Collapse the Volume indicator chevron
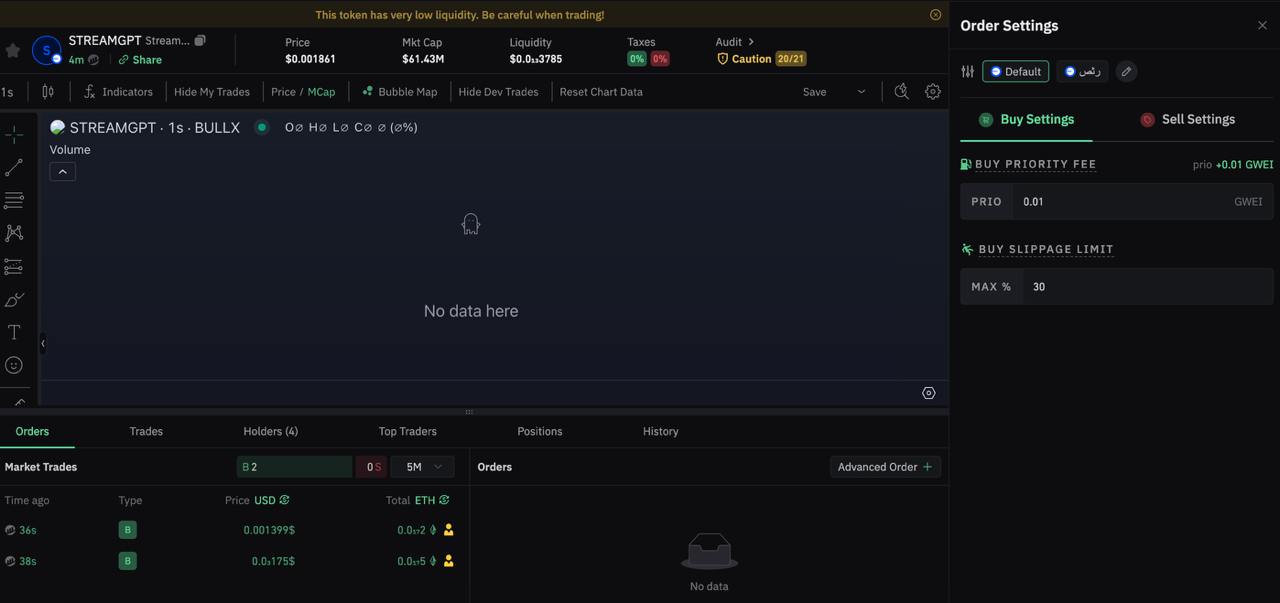The width and height of the screenshot is (1280, 603). (x=62, y=172)
